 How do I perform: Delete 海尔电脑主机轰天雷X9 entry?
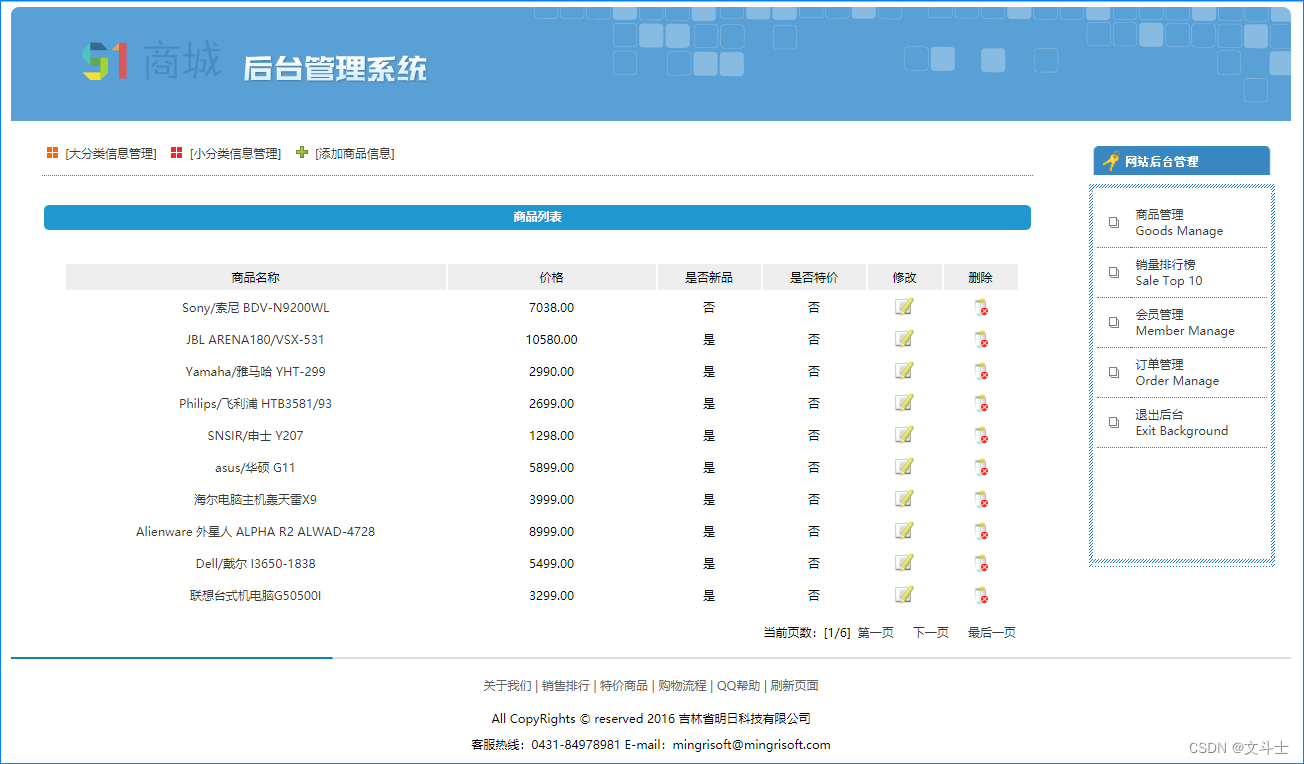coord(981,500)
